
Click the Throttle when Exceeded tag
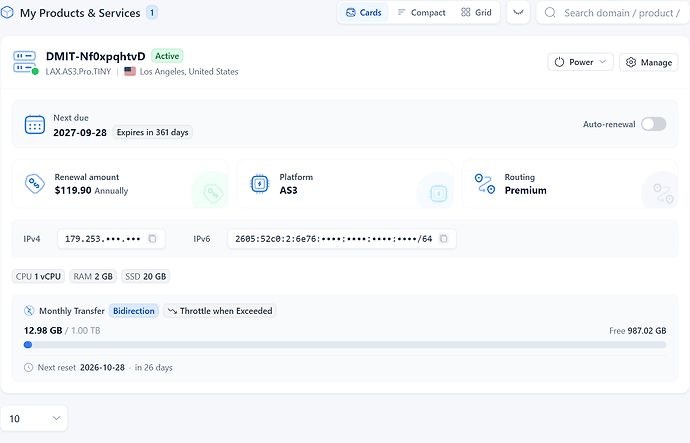click(x=220, y=311)
